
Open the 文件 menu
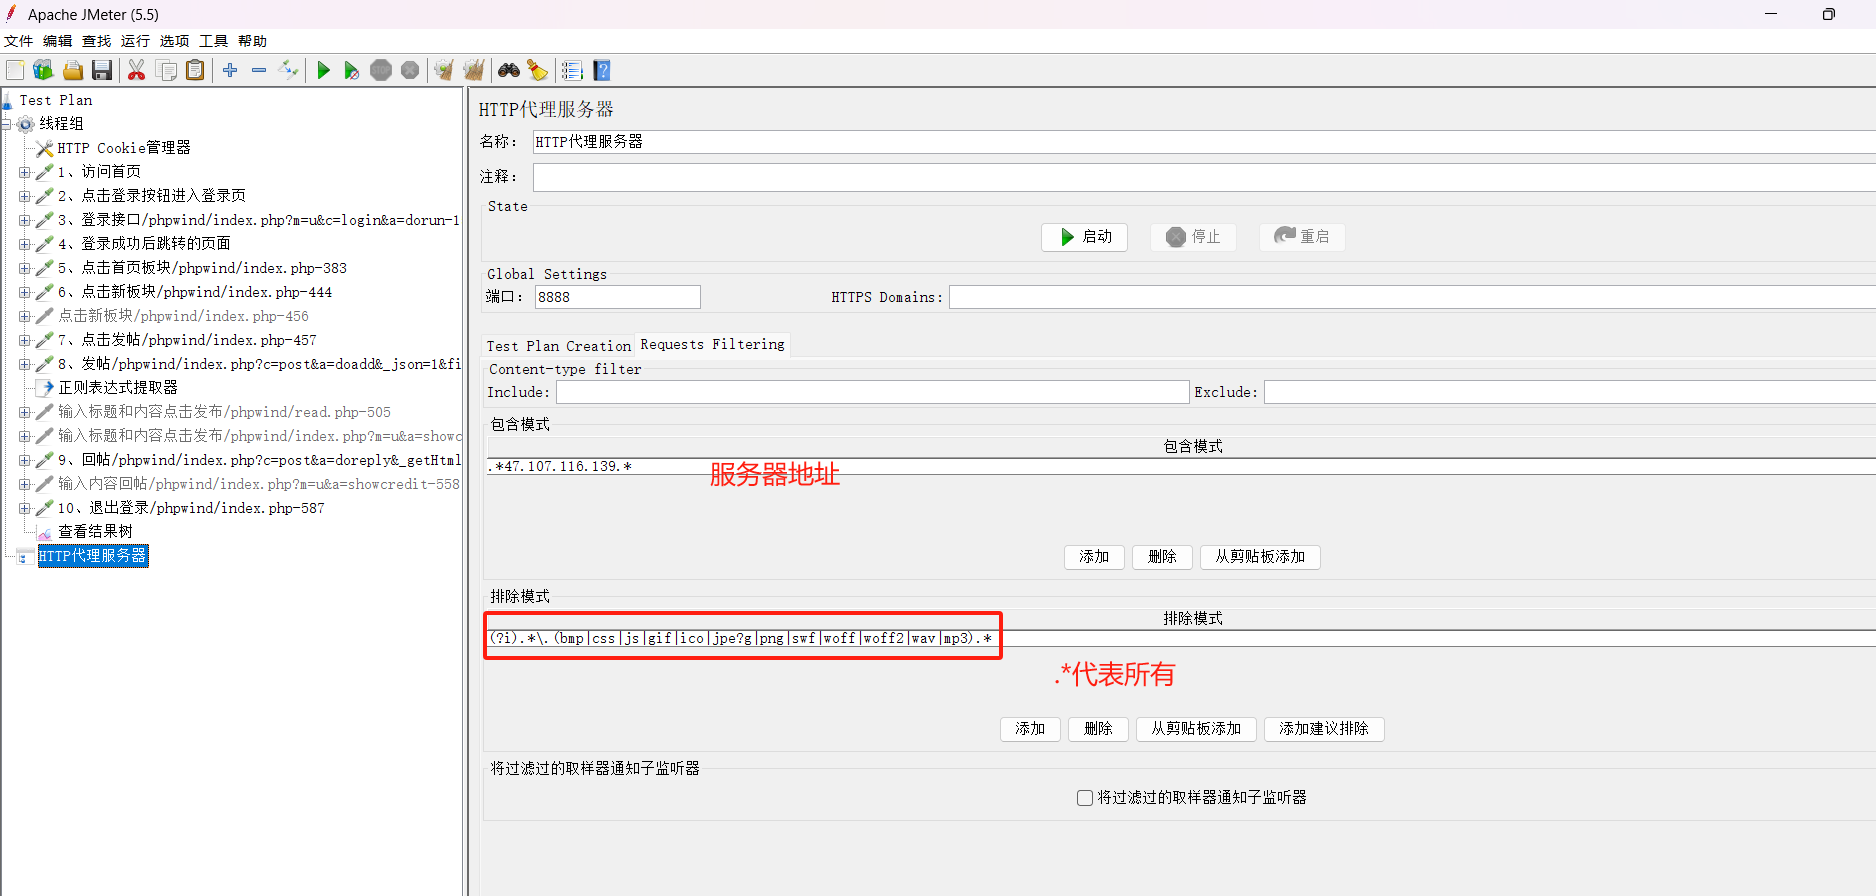[19, 41]
